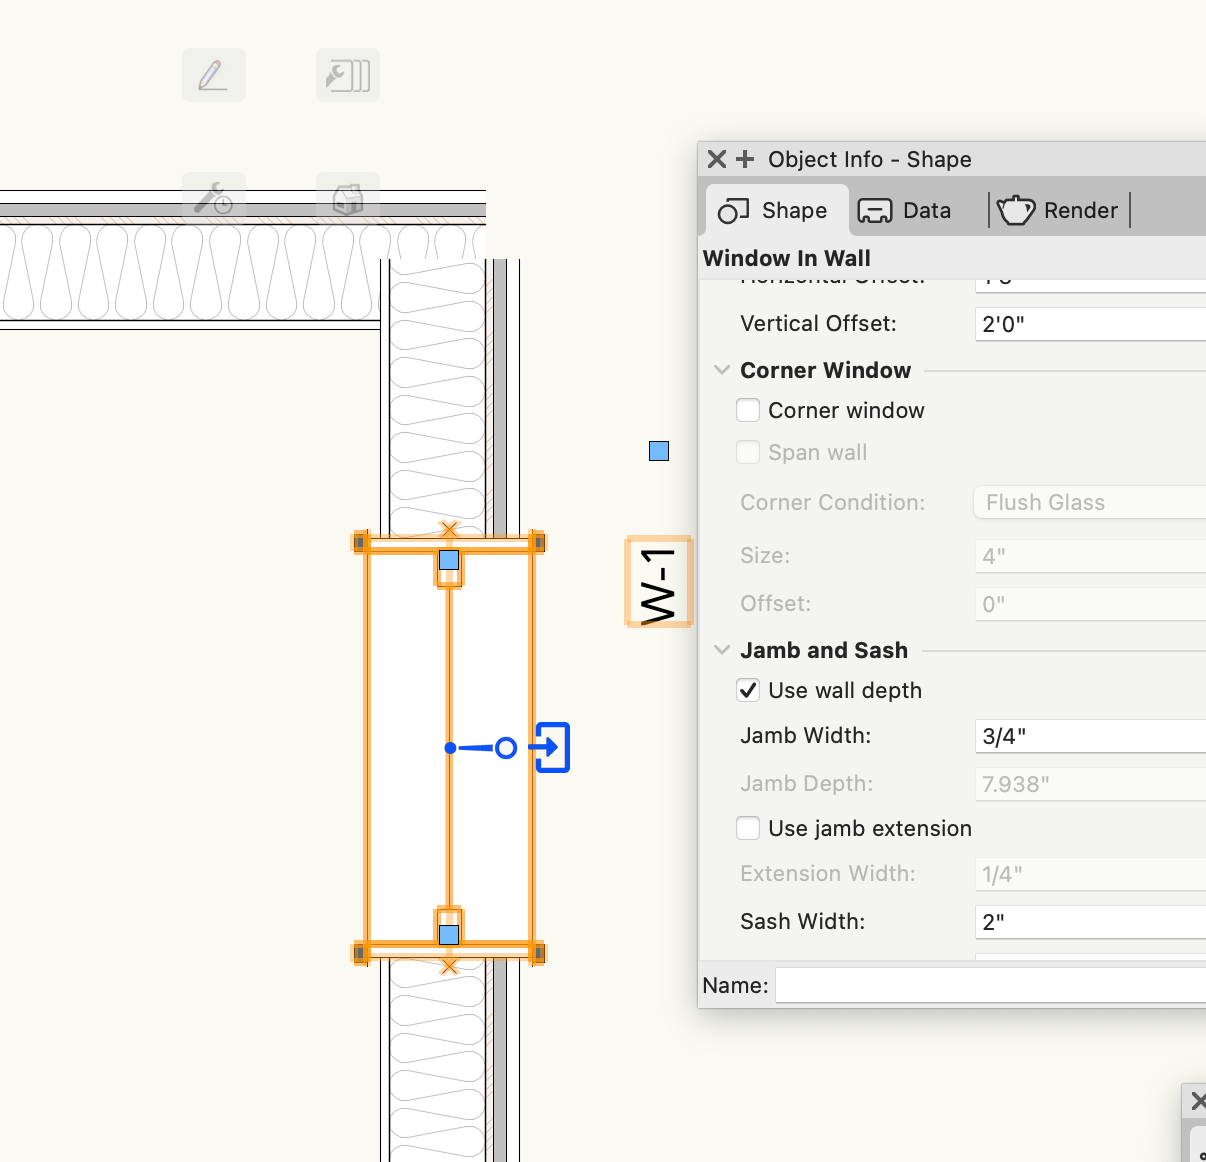Click the blue flip arrow on the window

[551, 747]
